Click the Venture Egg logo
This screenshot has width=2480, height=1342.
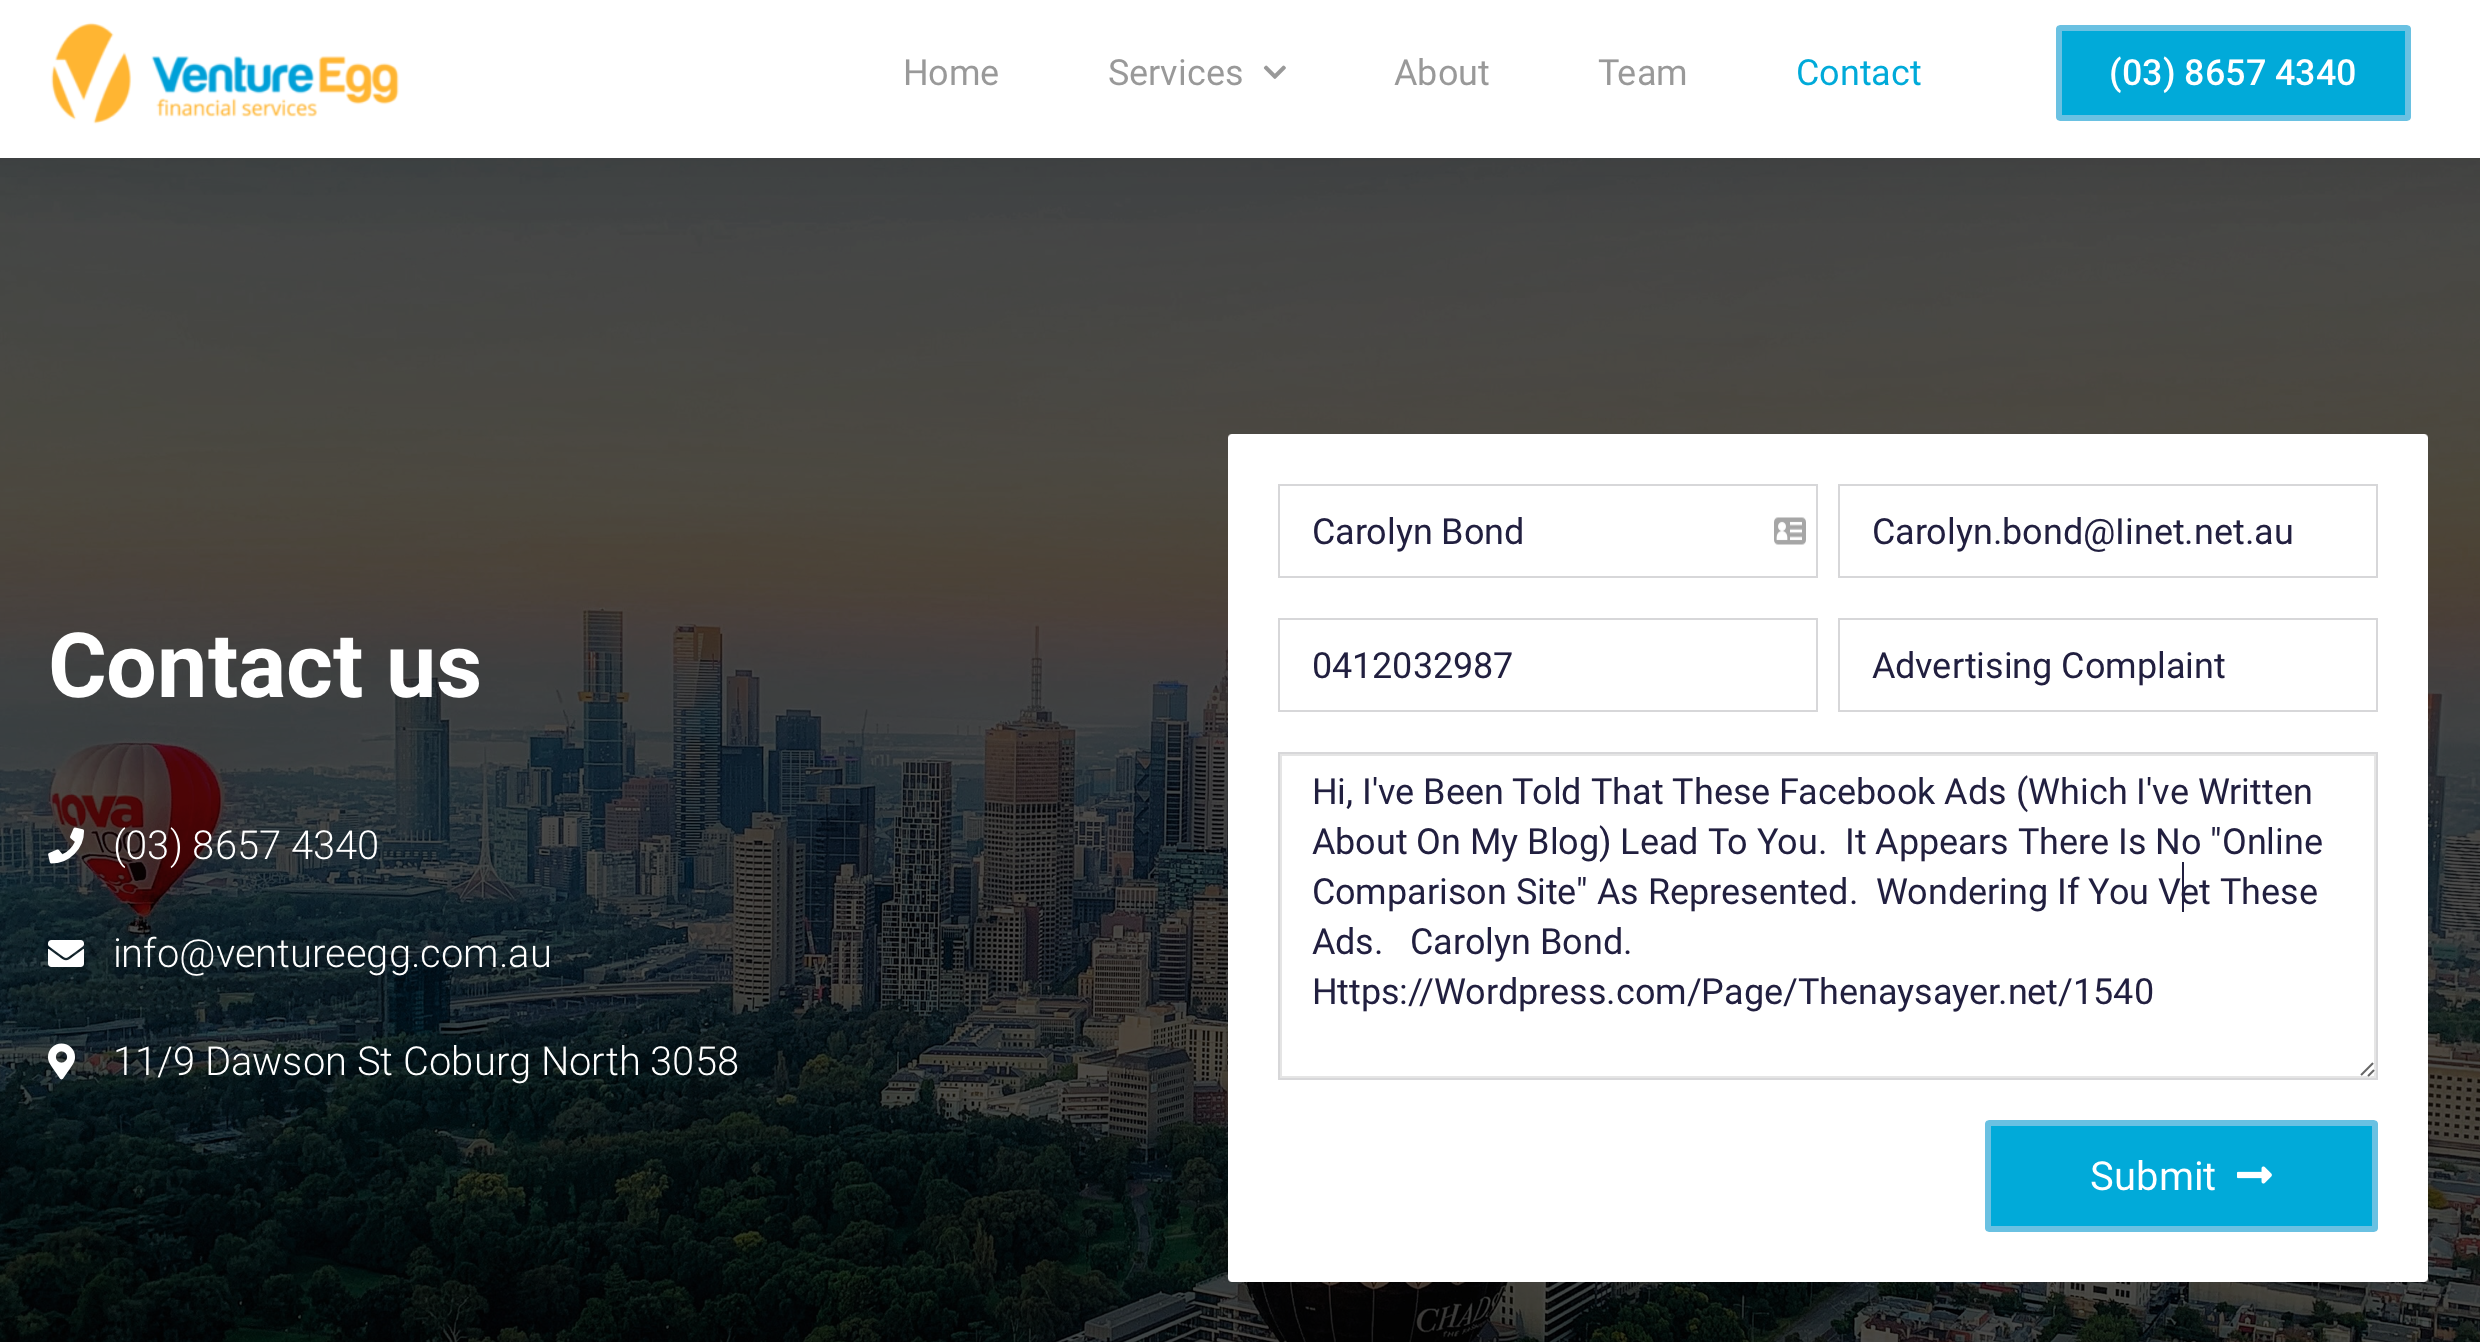[x=225, y=75]
